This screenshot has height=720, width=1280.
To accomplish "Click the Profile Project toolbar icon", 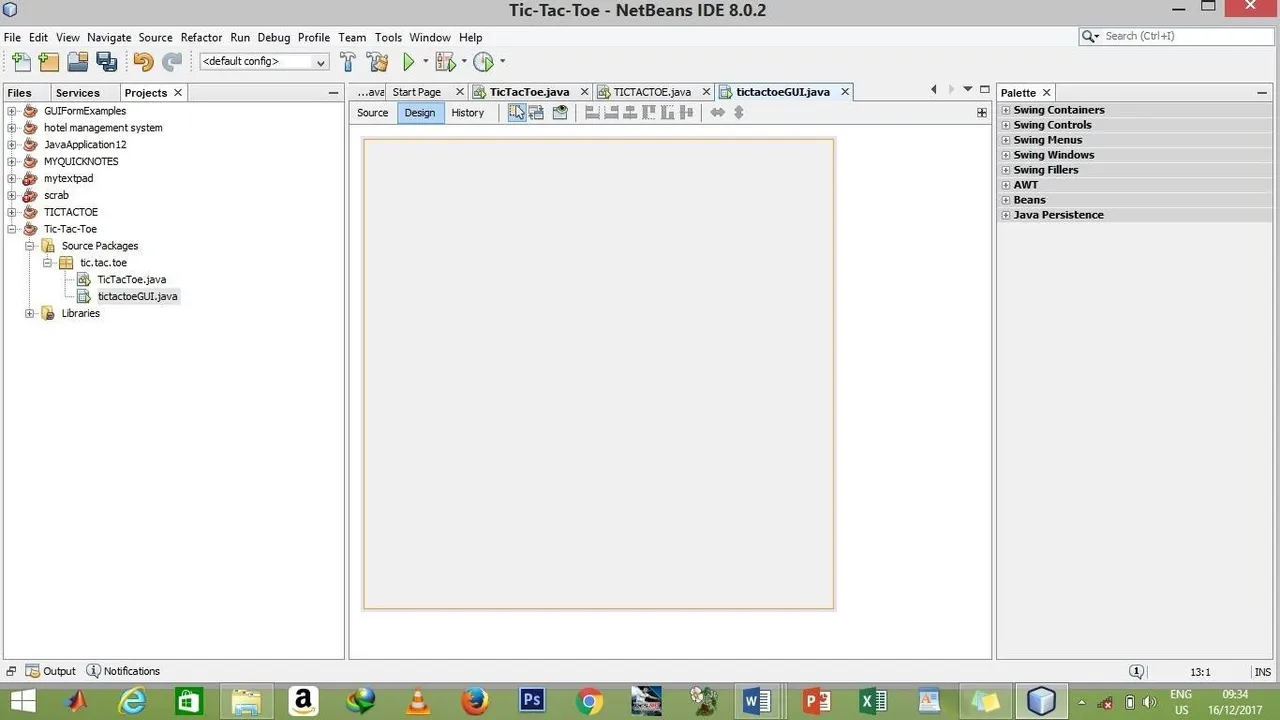I will coord(483,62).
